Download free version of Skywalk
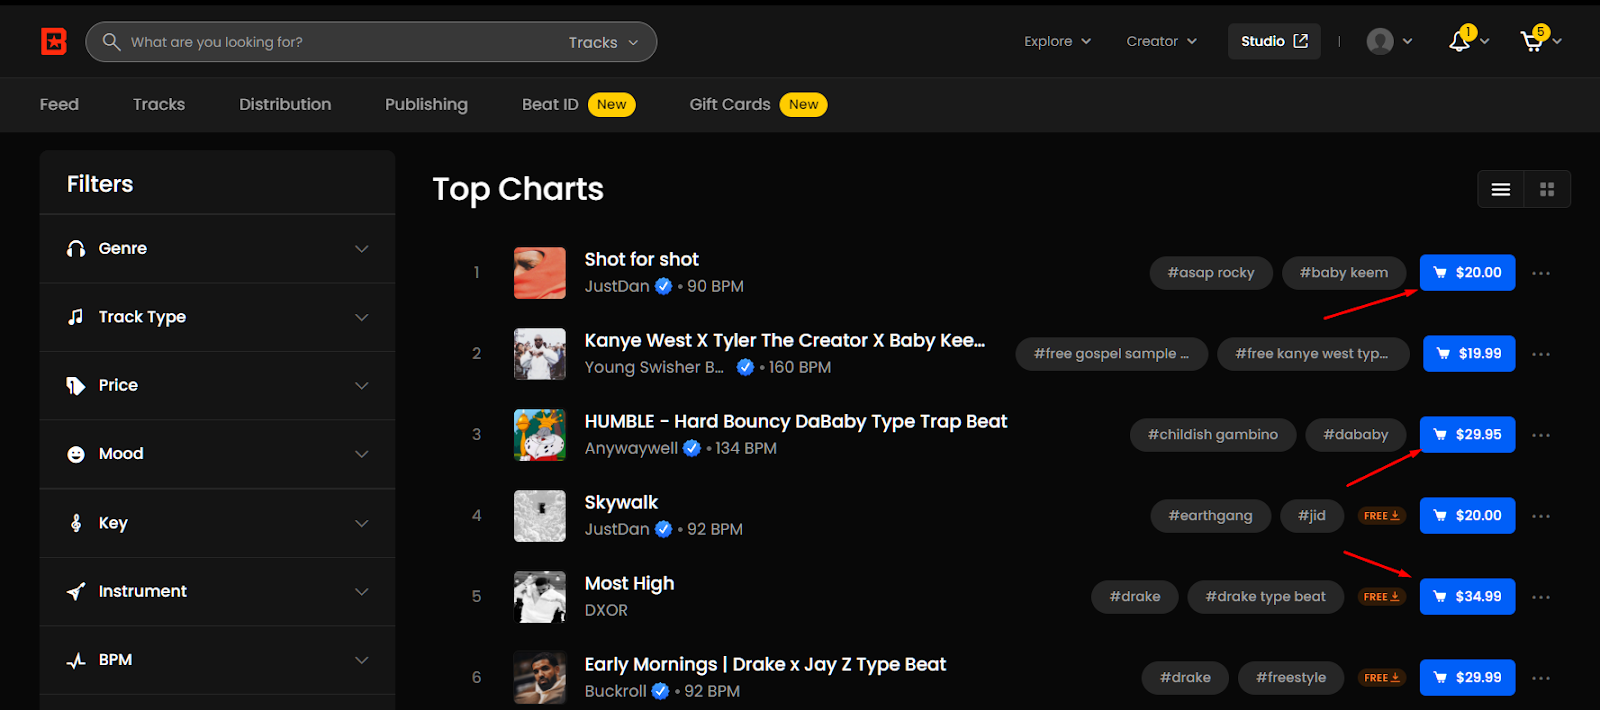Screen dimensions: 1600x710 coord(1382,516)
